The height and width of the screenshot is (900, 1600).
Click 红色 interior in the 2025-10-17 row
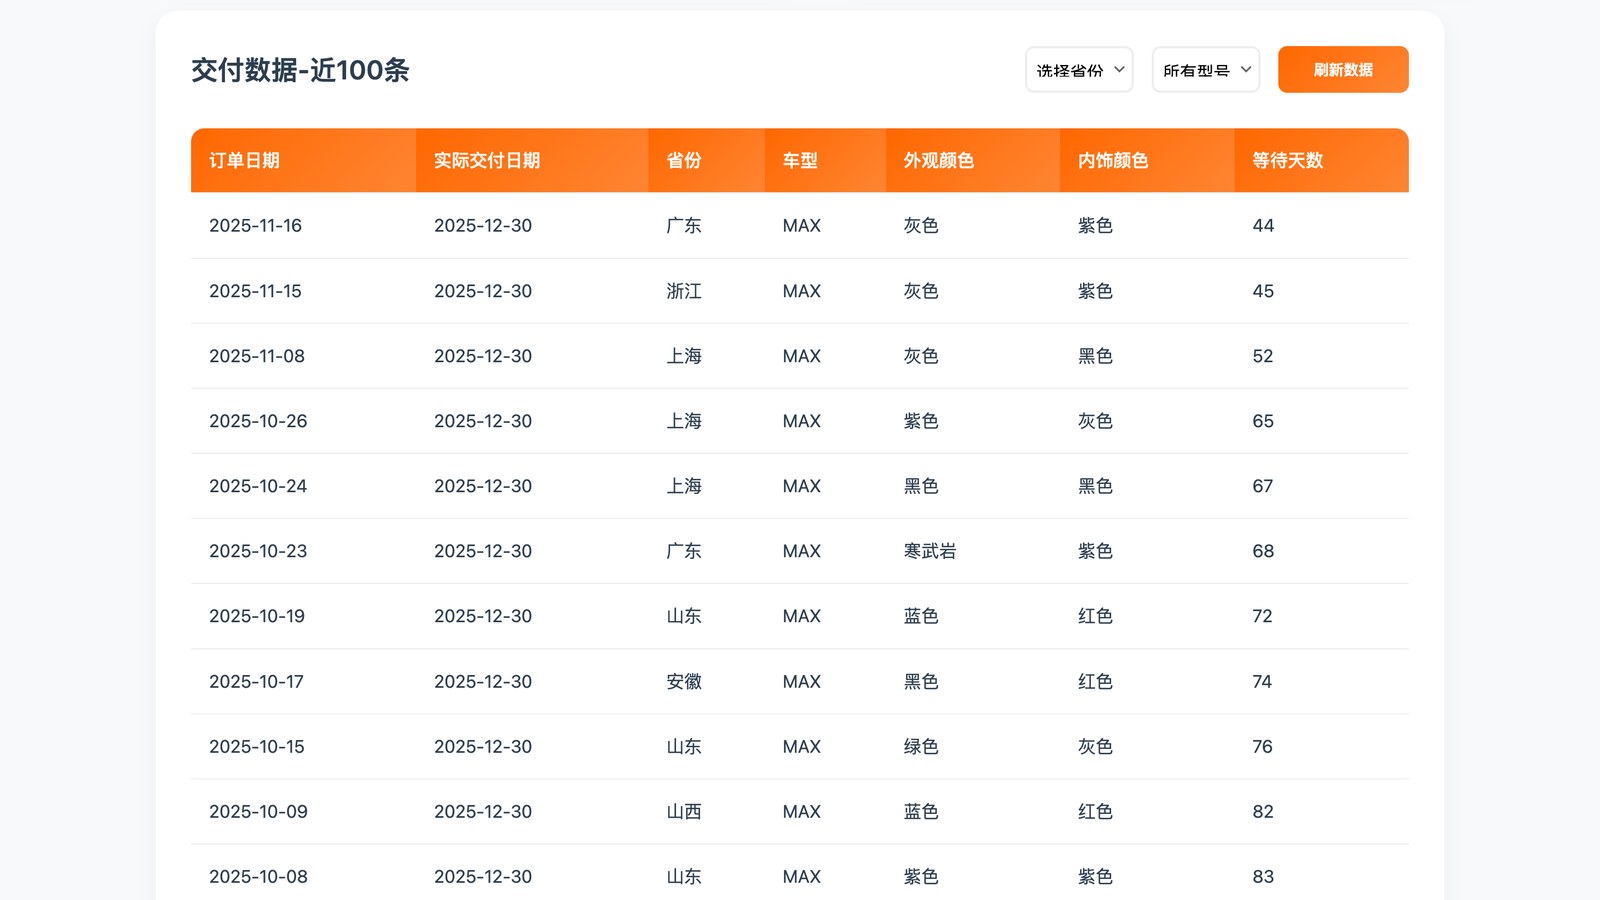(x=1095, y=681)
